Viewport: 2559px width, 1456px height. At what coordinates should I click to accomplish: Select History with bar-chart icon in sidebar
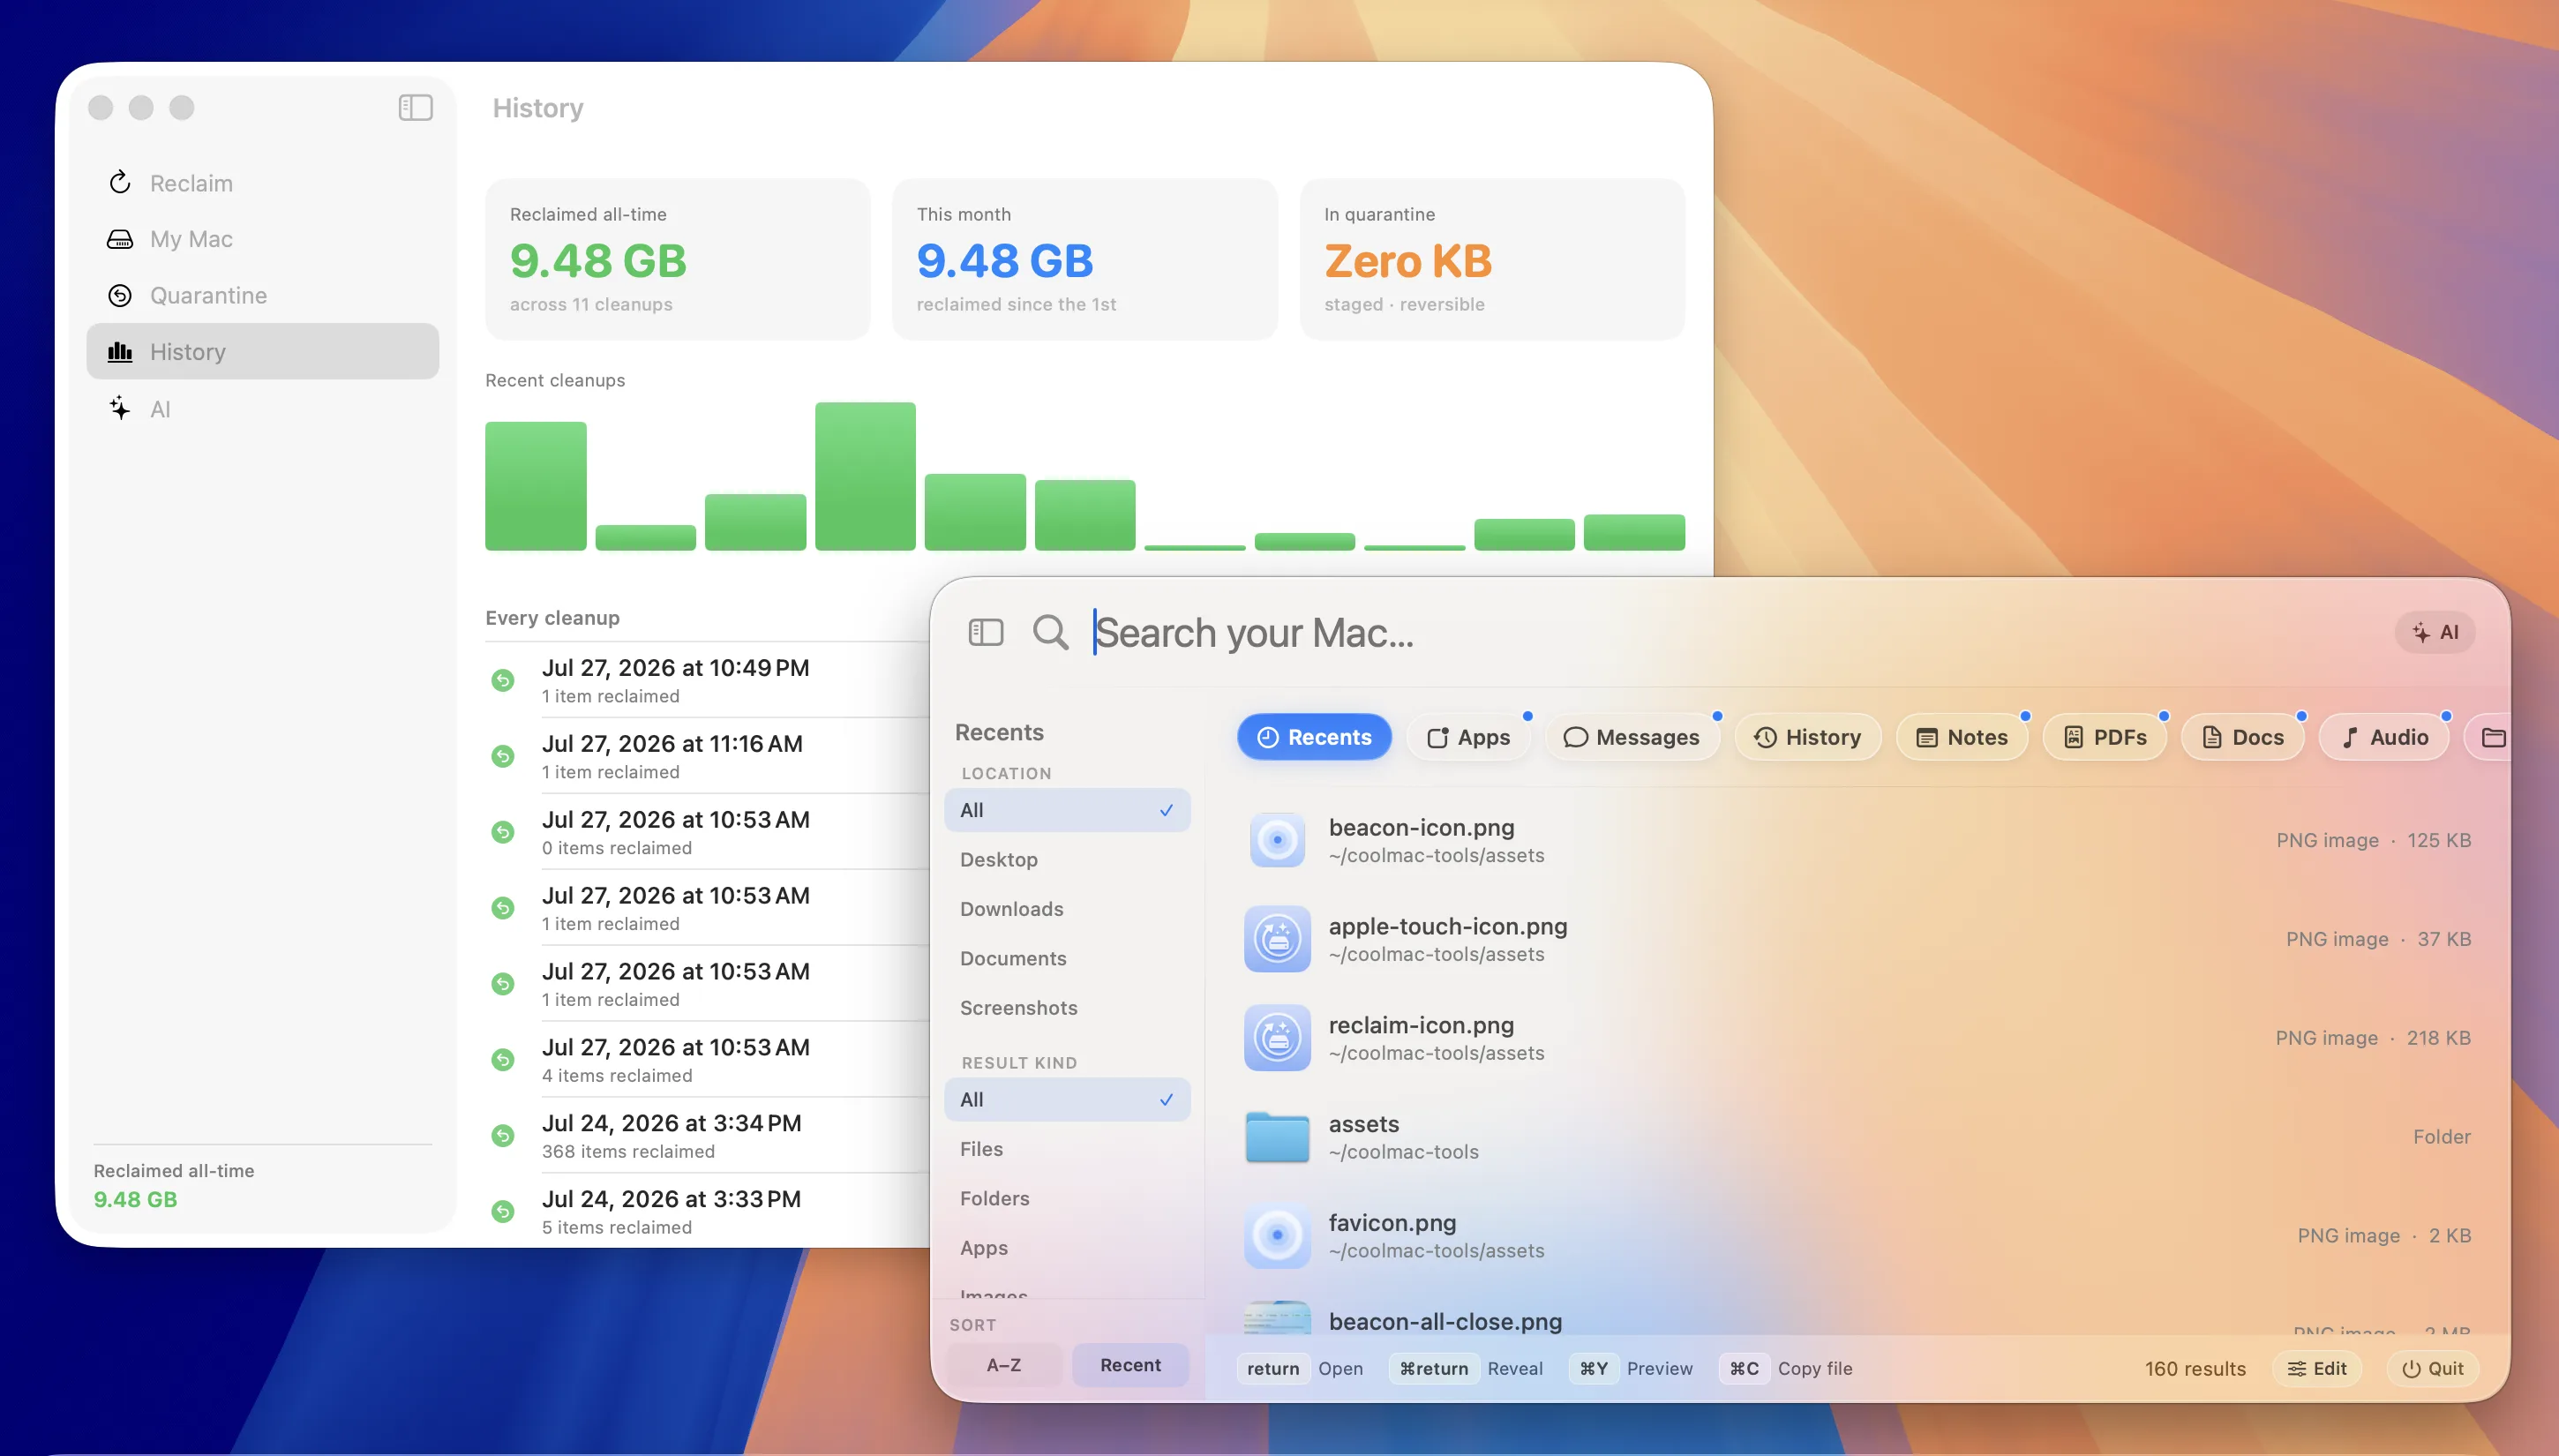263,351
